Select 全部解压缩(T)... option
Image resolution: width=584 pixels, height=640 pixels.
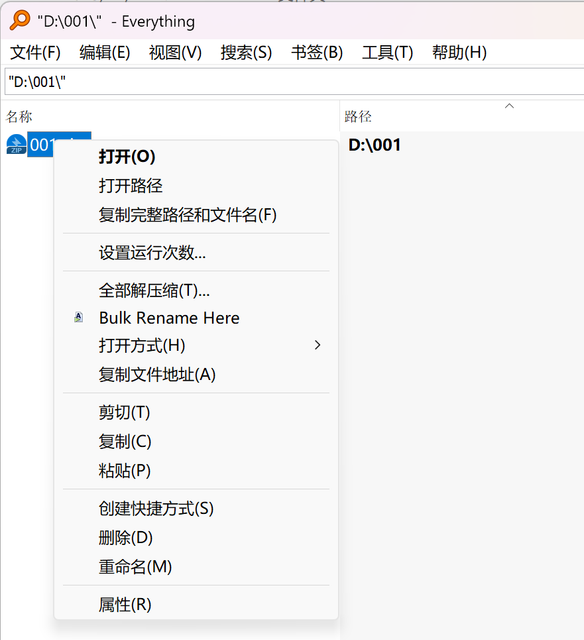196,290
